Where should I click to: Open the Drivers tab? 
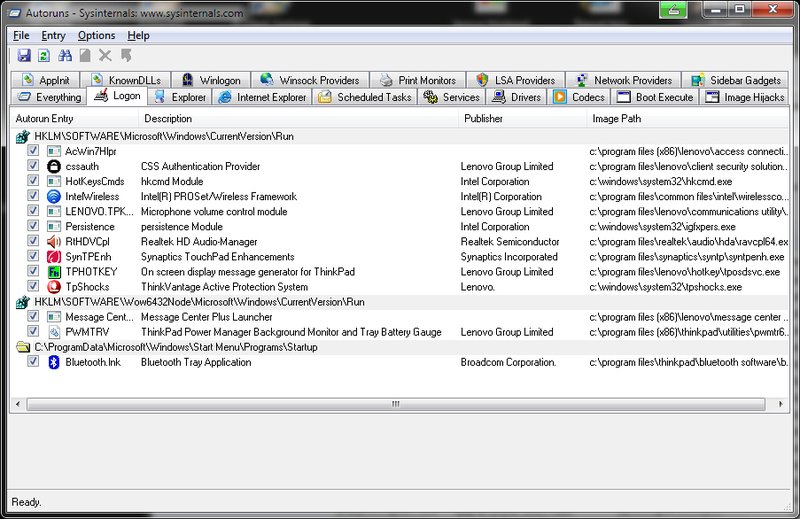[x=516, y=97]
